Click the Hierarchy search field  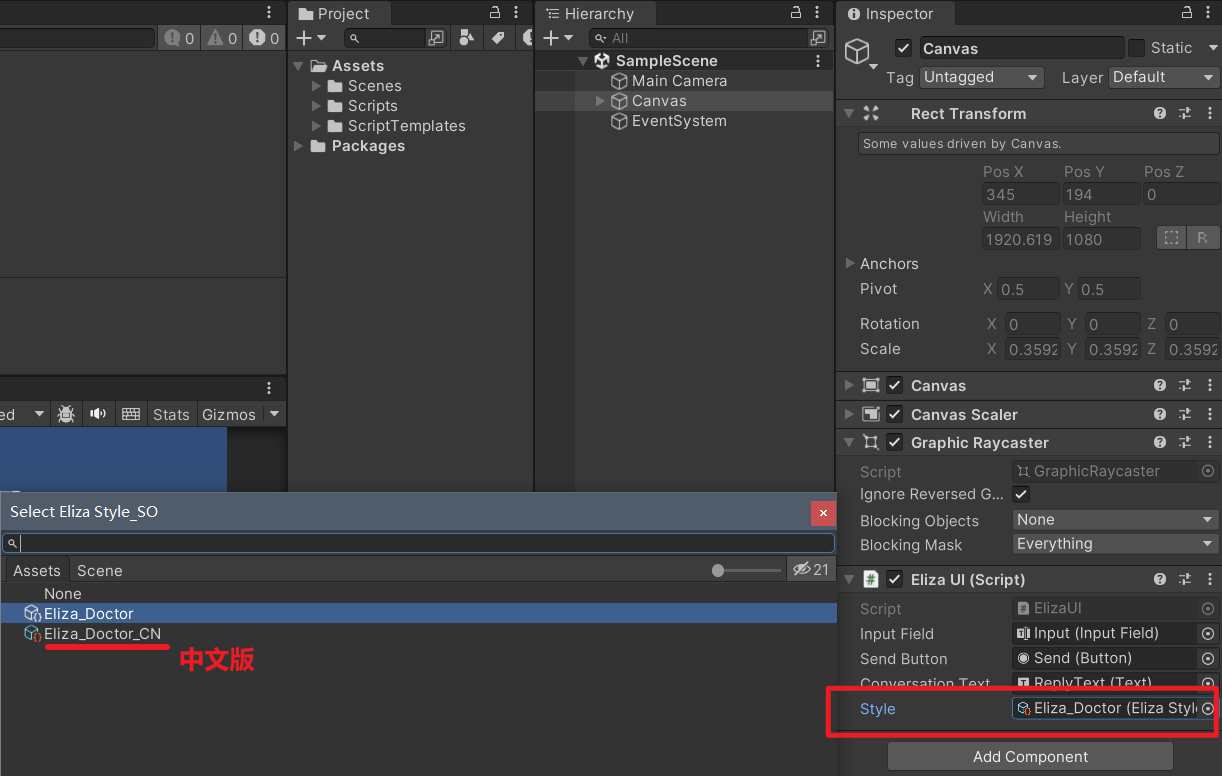pyautogui.click(x=699, y=38)
